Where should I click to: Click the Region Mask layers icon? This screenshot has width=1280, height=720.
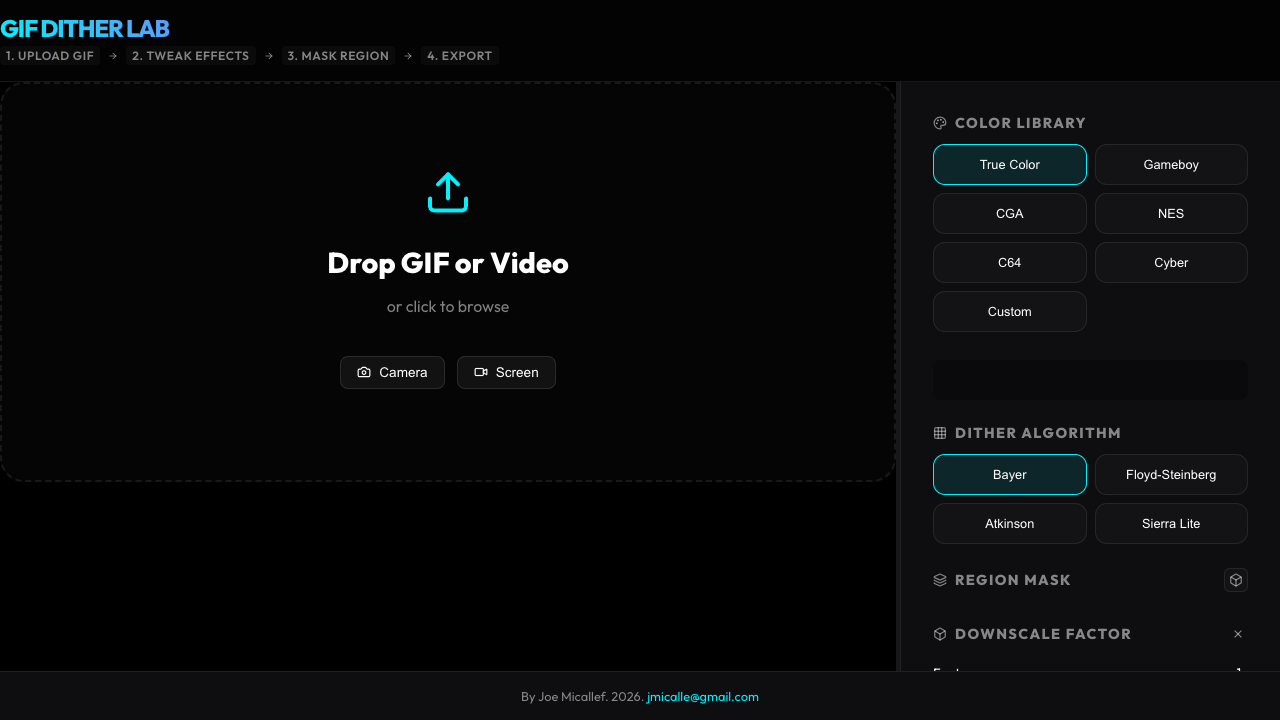click(940, 580)
